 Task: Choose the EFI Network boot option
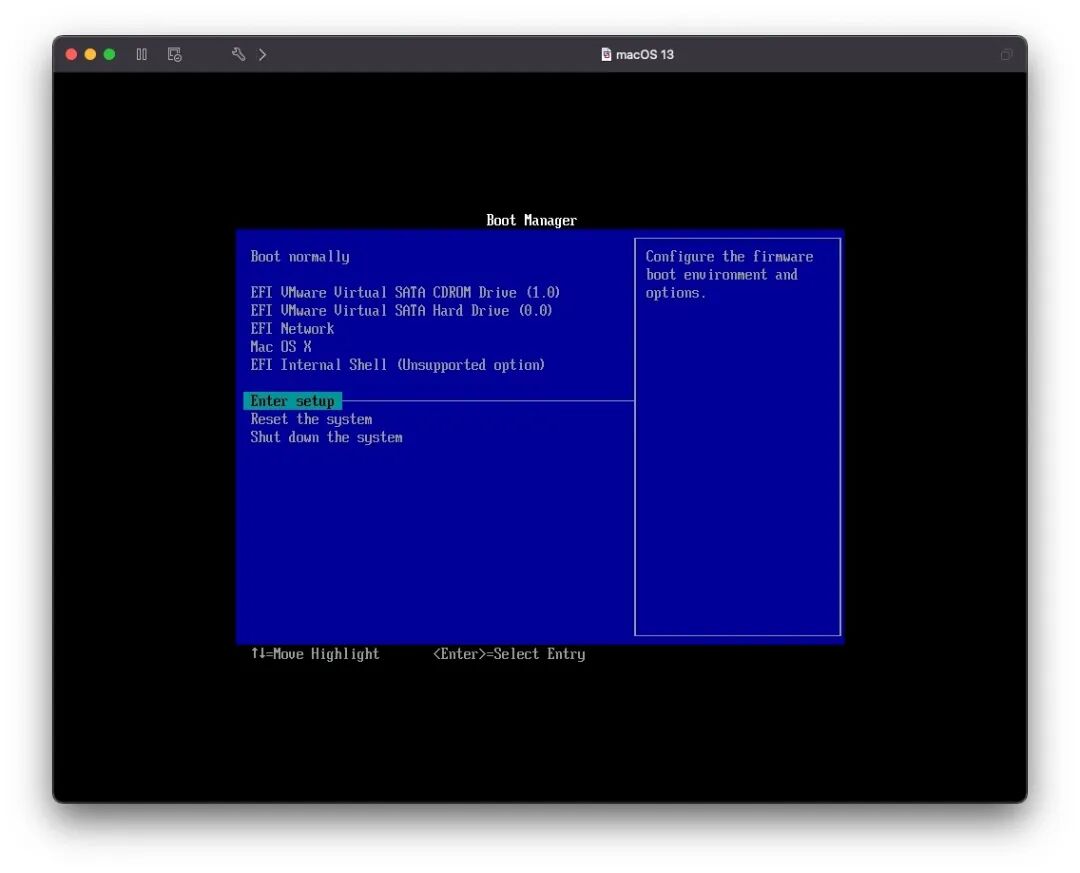tap(292, 329)
